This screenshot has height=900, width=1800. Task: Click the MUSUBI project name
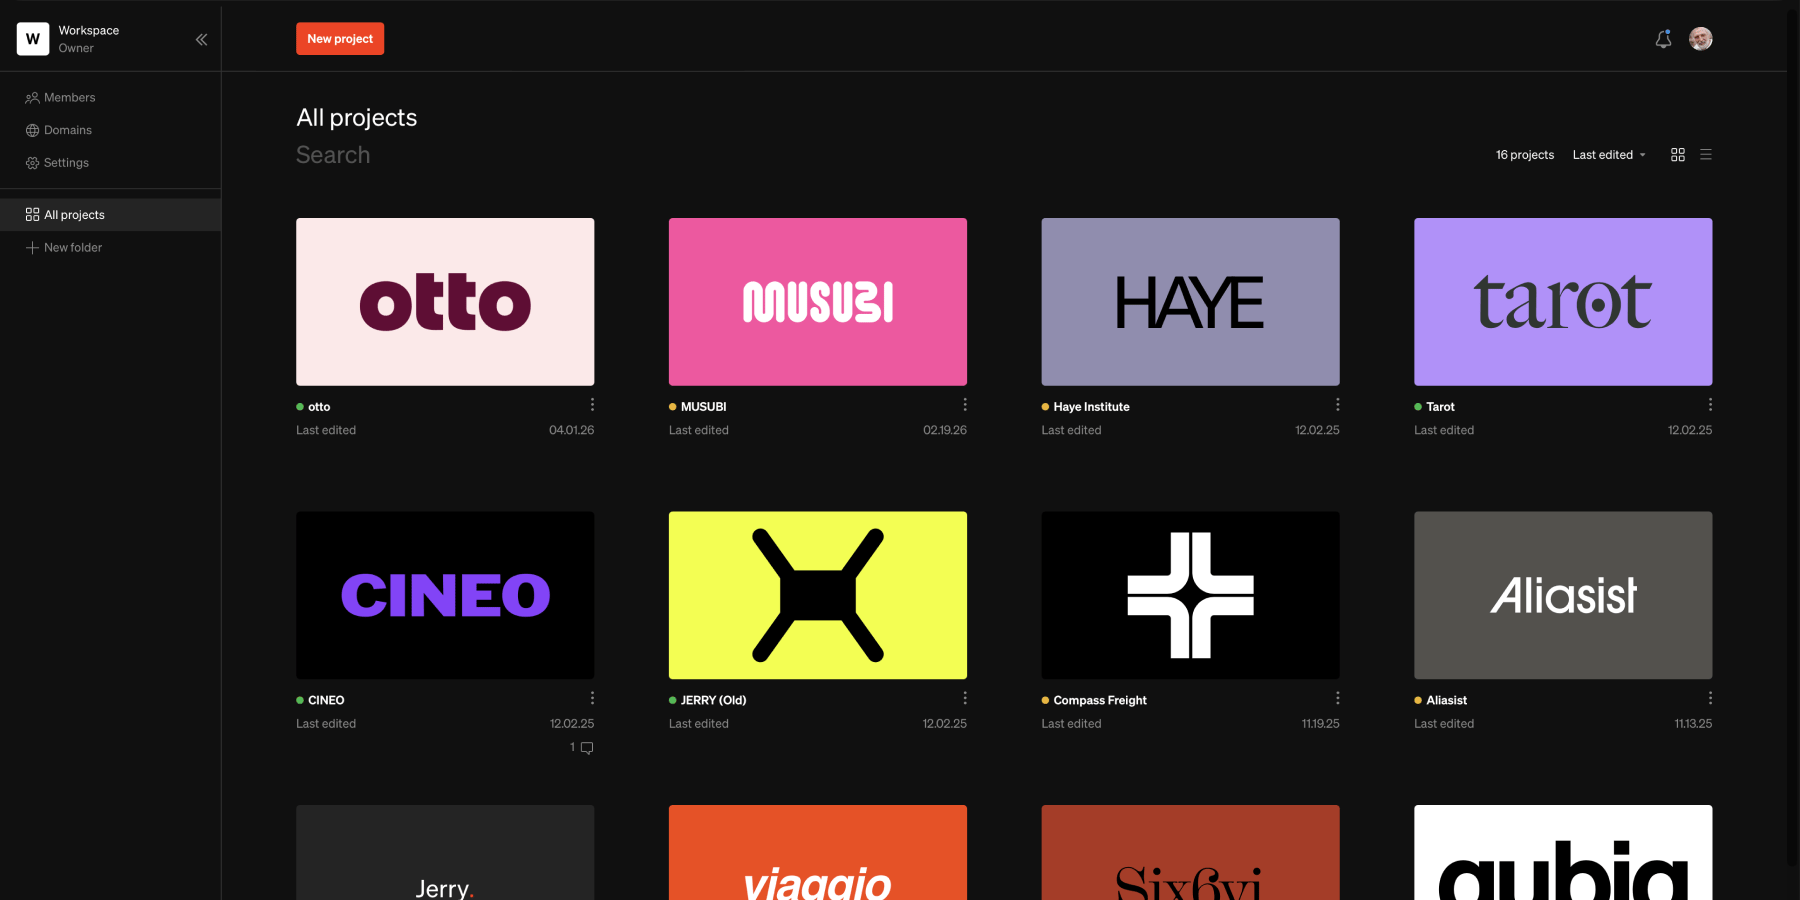[x=704, y=407]
